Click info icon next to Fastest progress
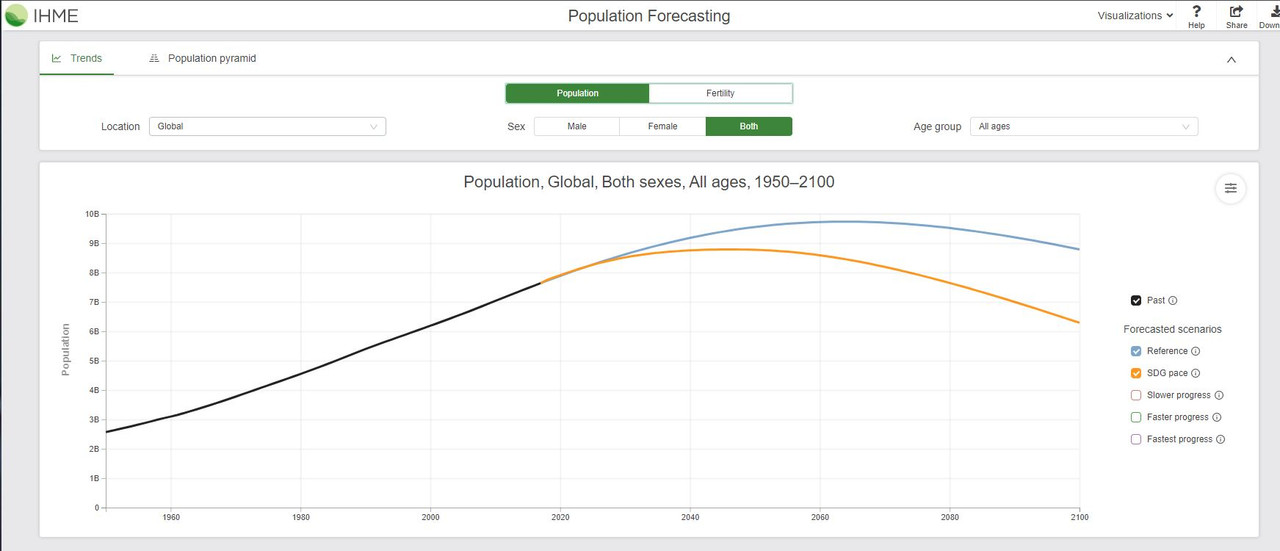This screenshot has height=551, width=1280. click(1221, 439)
